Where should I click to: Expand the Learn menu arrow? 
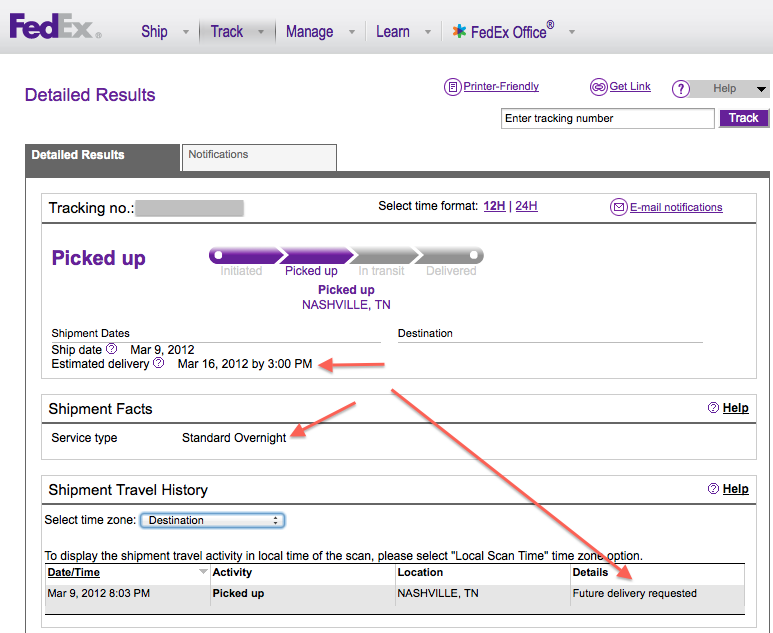[428, 32]
